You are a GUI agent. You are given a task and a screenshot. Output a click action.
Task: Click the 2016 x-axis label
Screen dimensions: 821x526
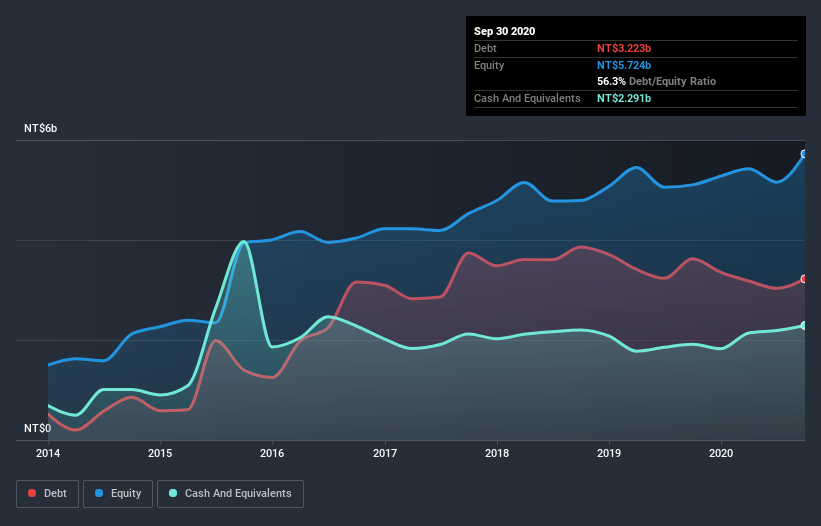(x=272, y=453)
